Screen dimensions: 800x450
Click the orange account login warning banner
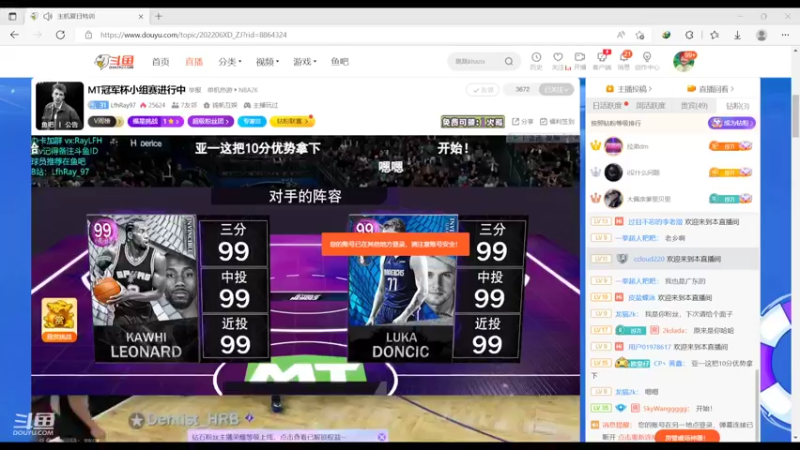pyautogui.click(x=395, y=244)
